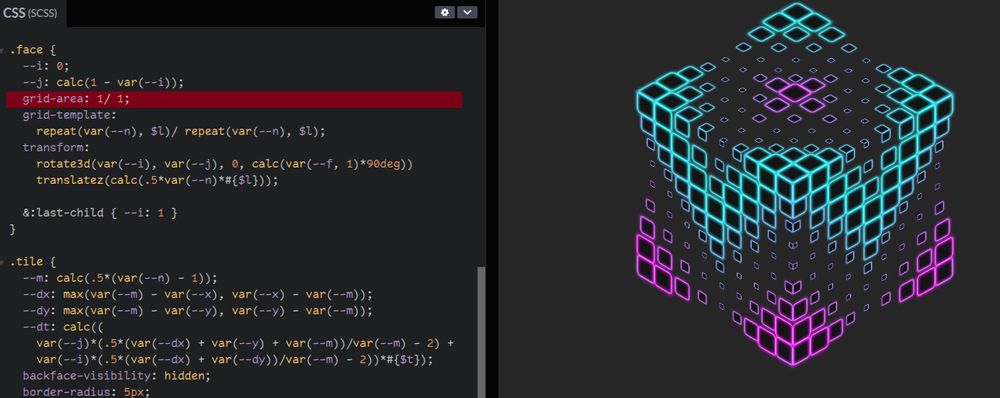The image size is (1000, 398).
Task: Place cursor on '.tile {' selector line
Action: point(33,262)
